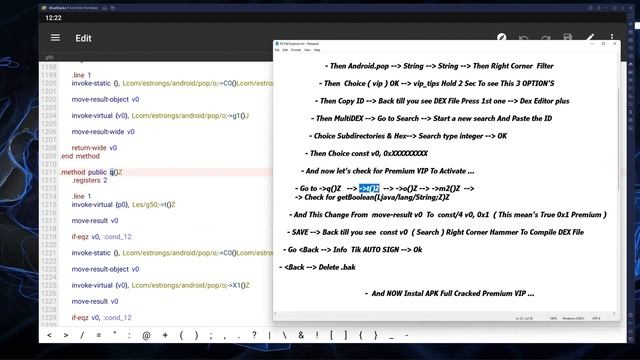Insert the '+' symbol from the shortcut bar
640x360 pixels.
(x=165, y=335)
